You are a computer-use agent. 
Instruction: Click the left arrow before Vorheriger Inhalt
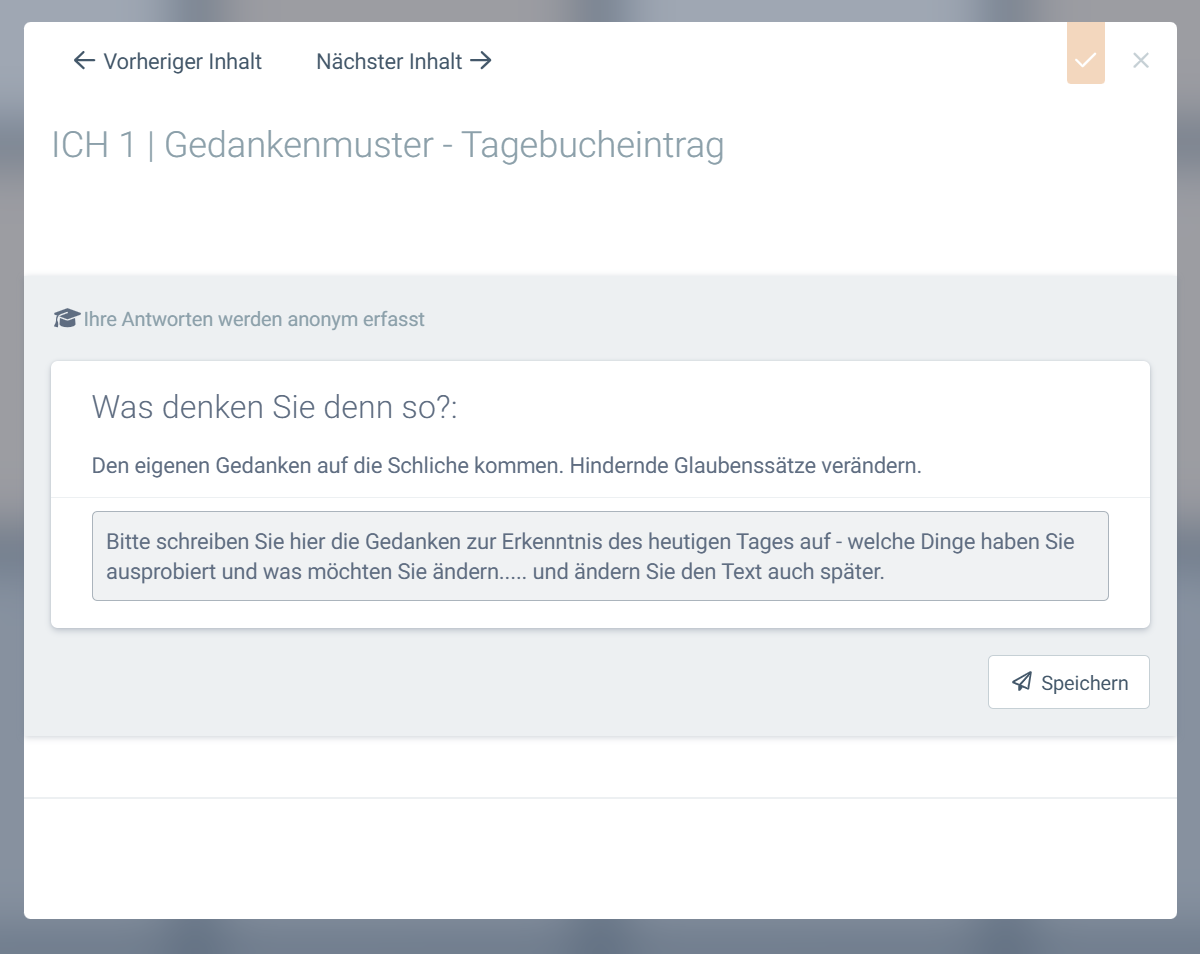(x=84, y=61)
